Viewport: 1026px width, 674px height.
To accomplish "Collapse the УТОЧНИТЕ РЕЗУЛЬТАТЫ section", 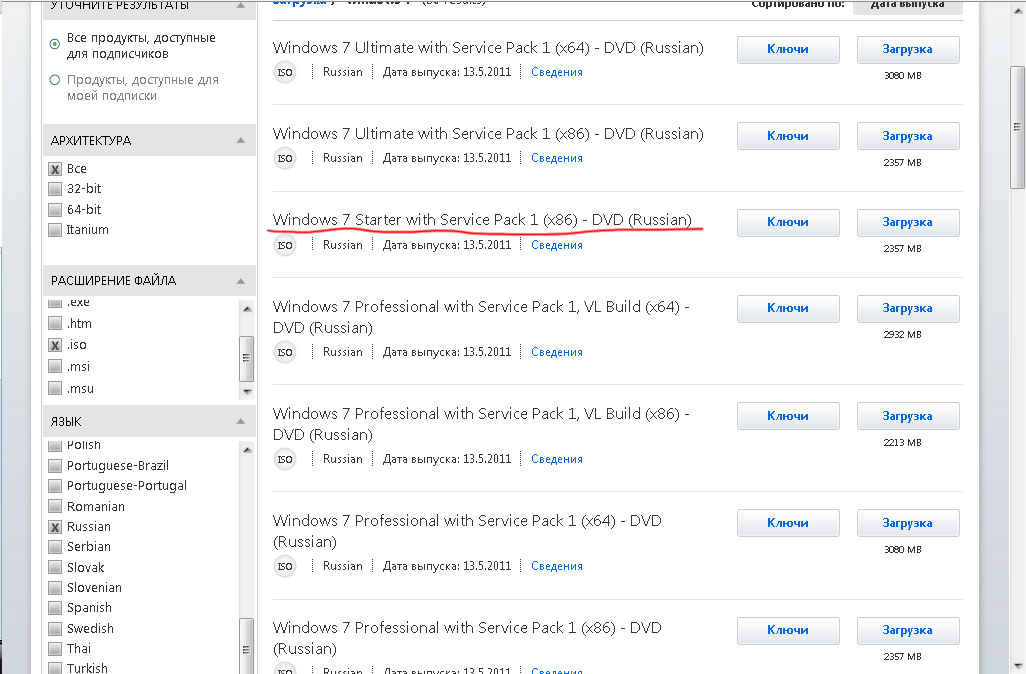I will pos(241,5).
